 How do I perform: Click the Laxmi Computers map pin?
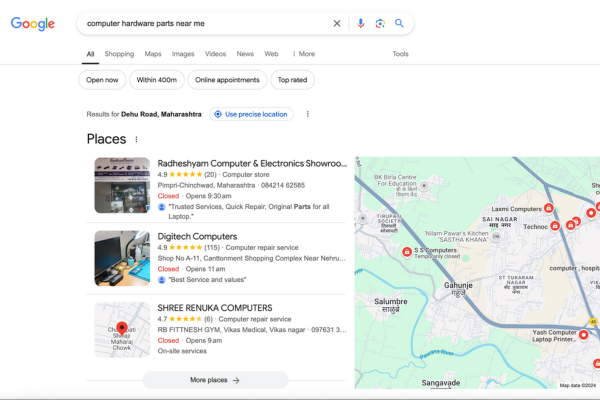(549, 208)
